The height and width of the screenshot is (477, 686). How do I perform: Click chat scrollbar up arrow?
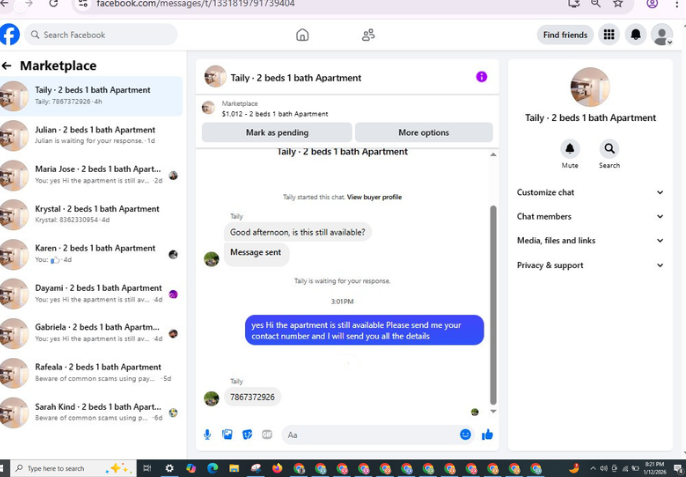point(494,154)
